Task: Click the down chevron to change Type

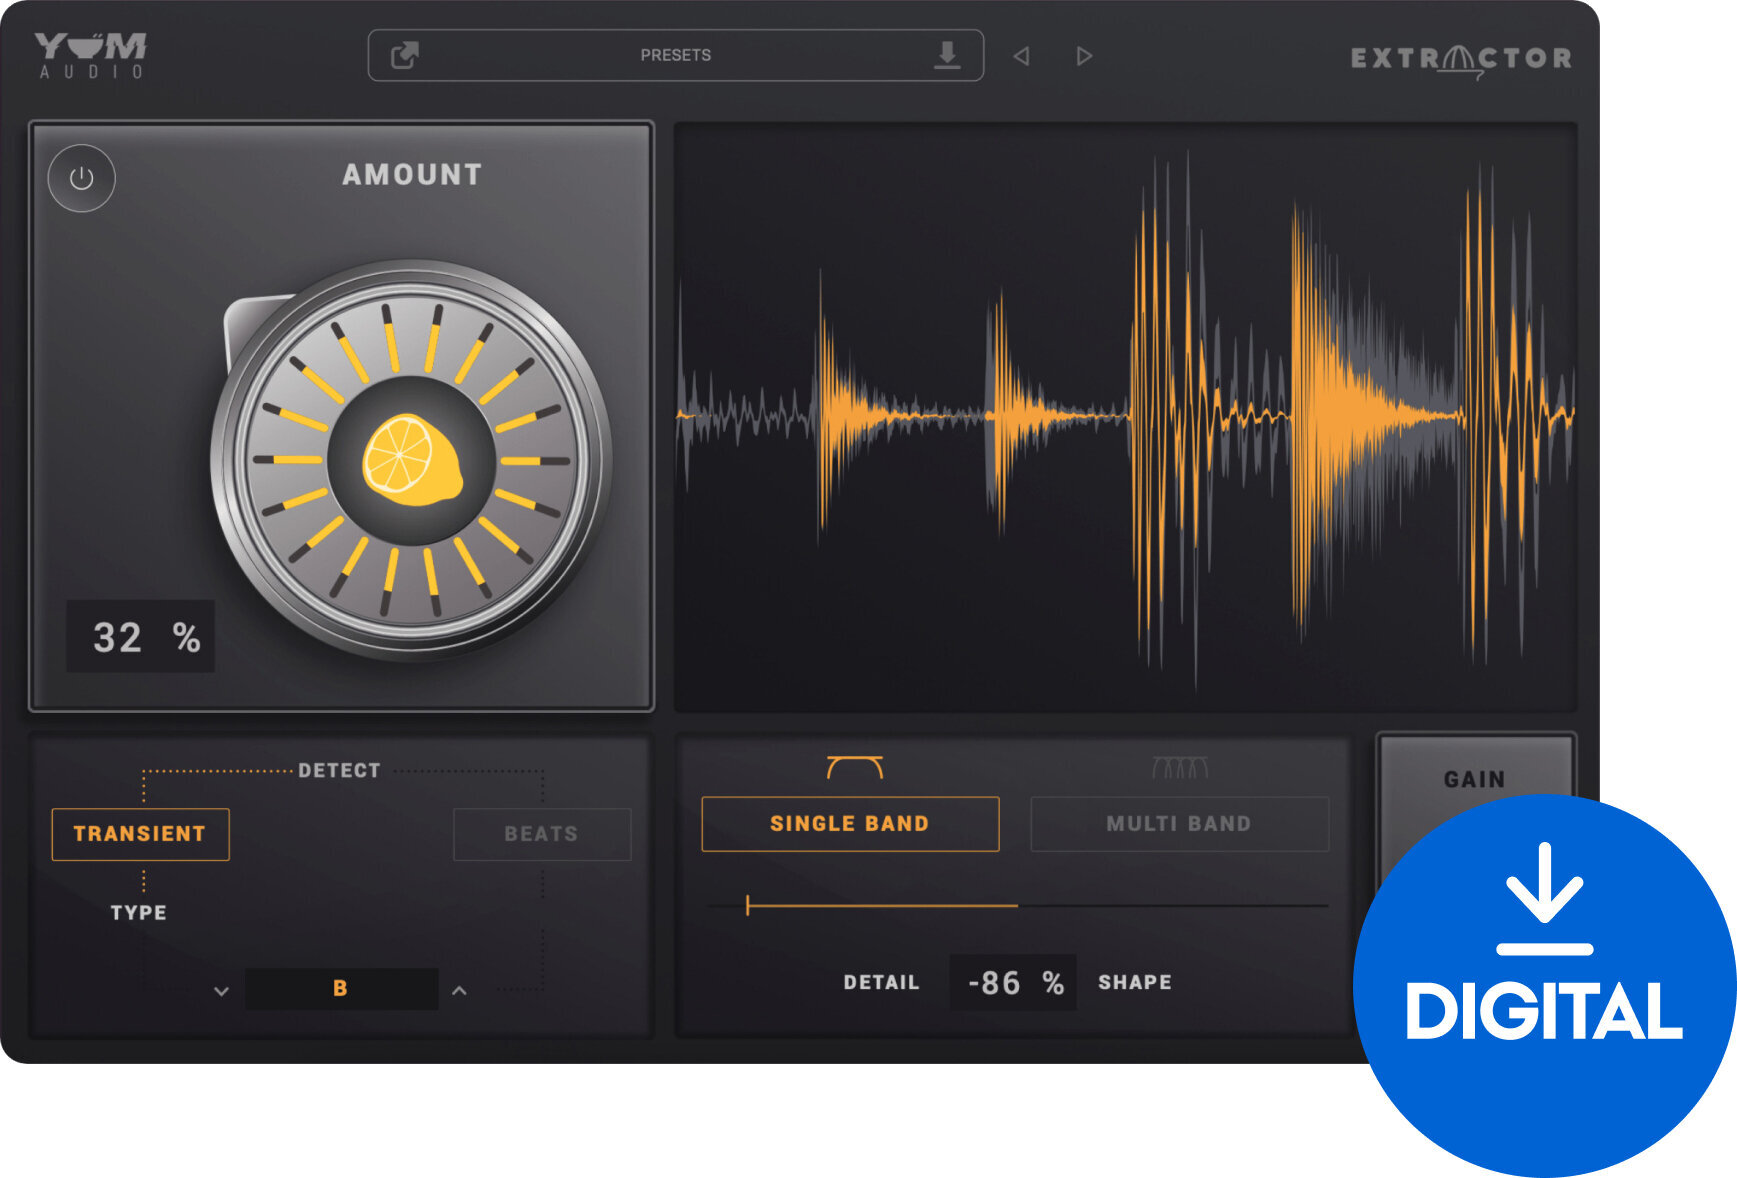Action: pyautogui.click(x=221, y=990)
